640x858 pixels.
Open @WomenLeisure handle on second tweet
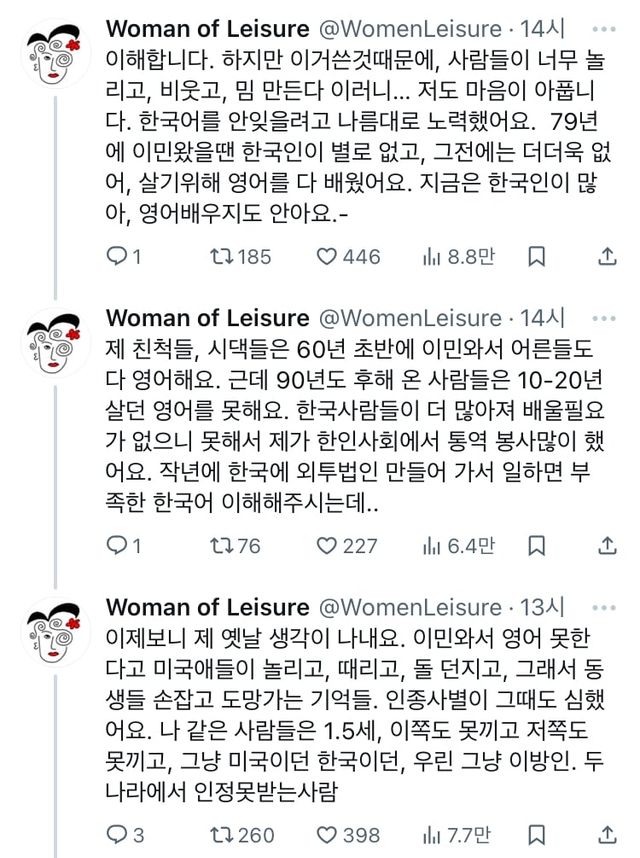click(x=409, y=318)
